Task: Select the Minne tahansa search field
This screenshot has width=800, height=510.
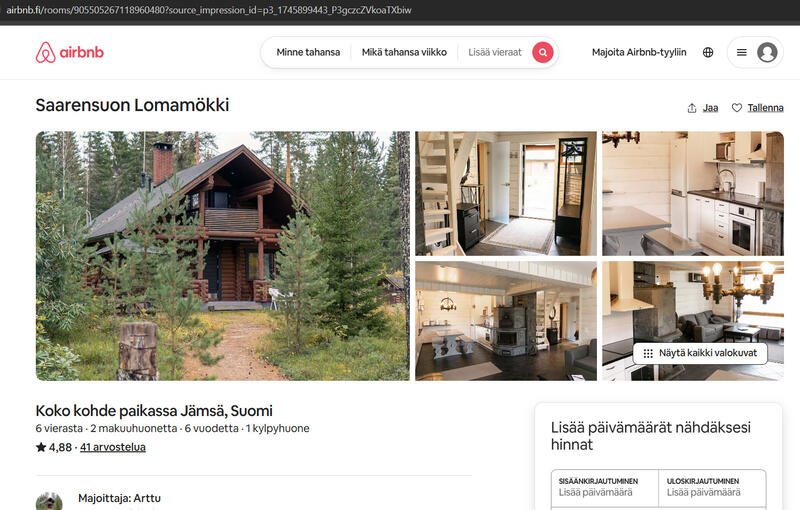Action: click(308, 52)
